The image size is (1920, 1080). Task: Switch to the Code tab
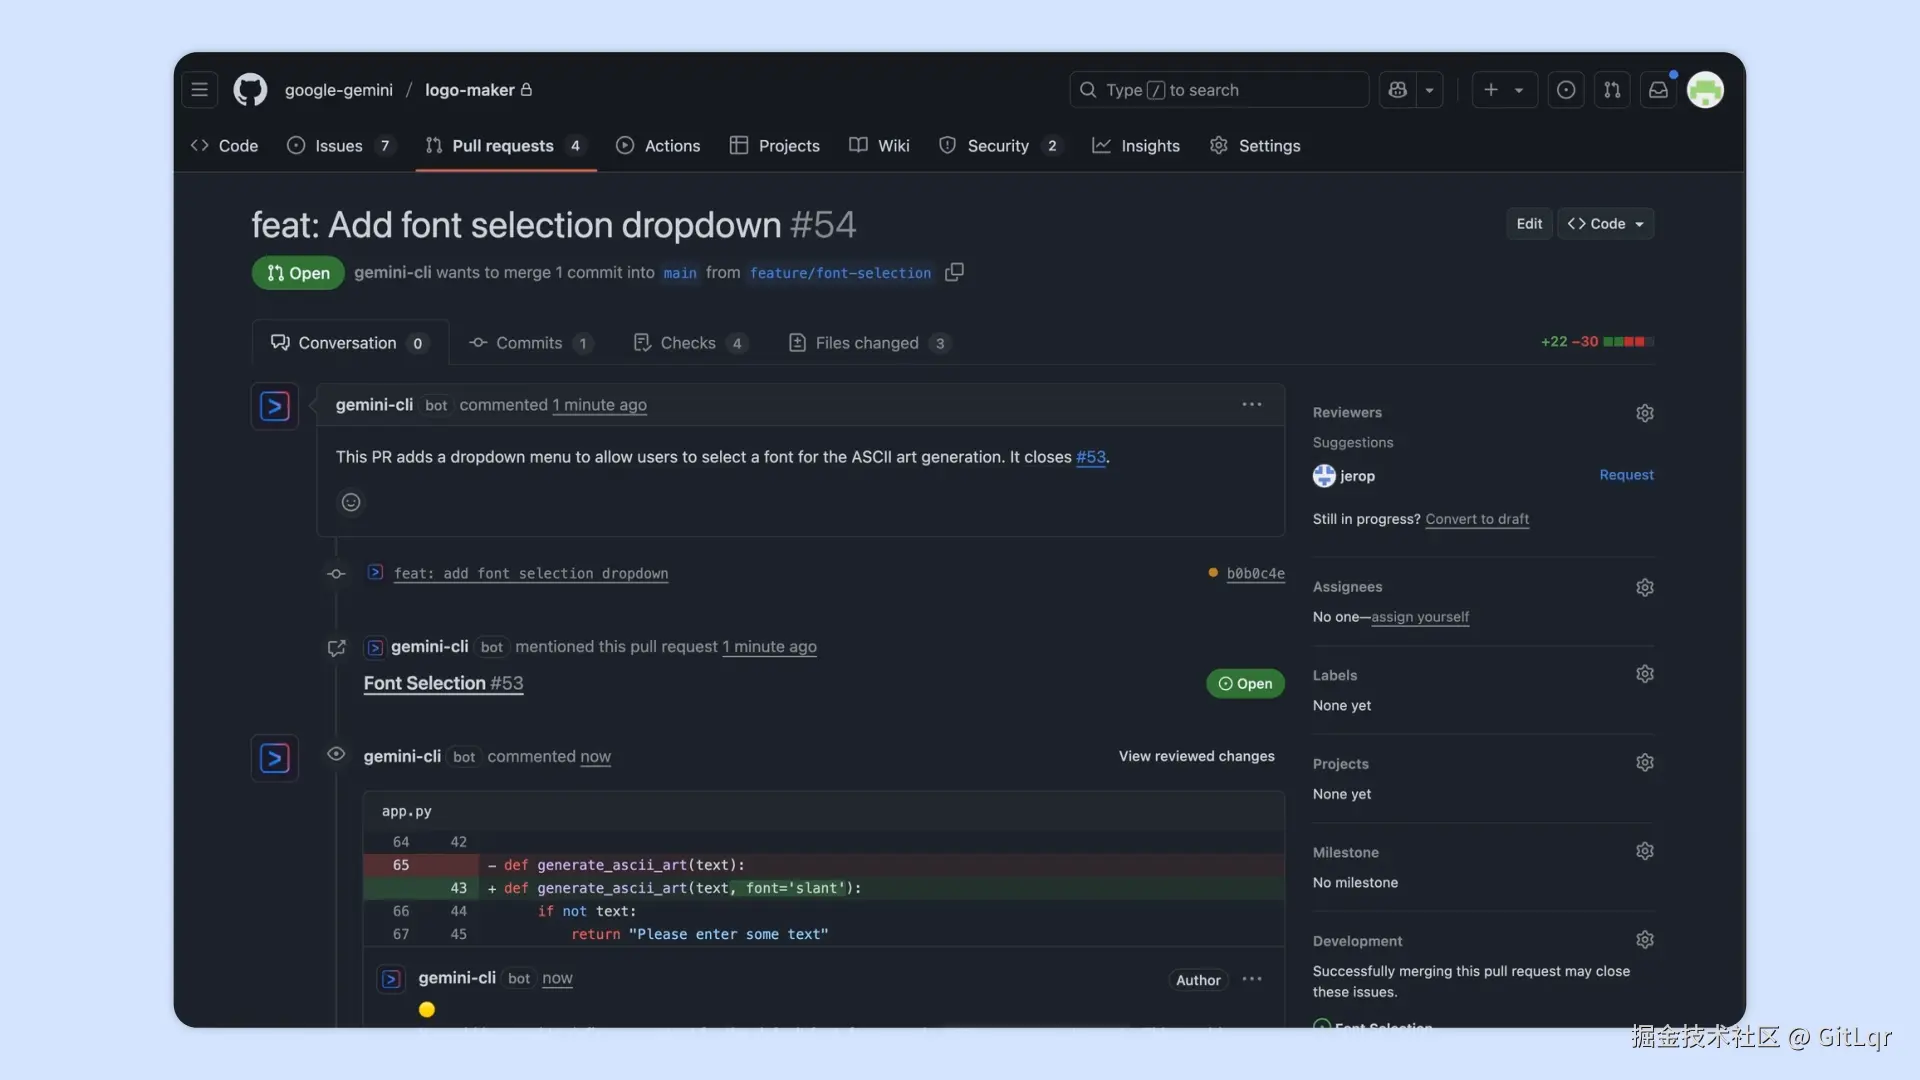(x=225, y=146)
